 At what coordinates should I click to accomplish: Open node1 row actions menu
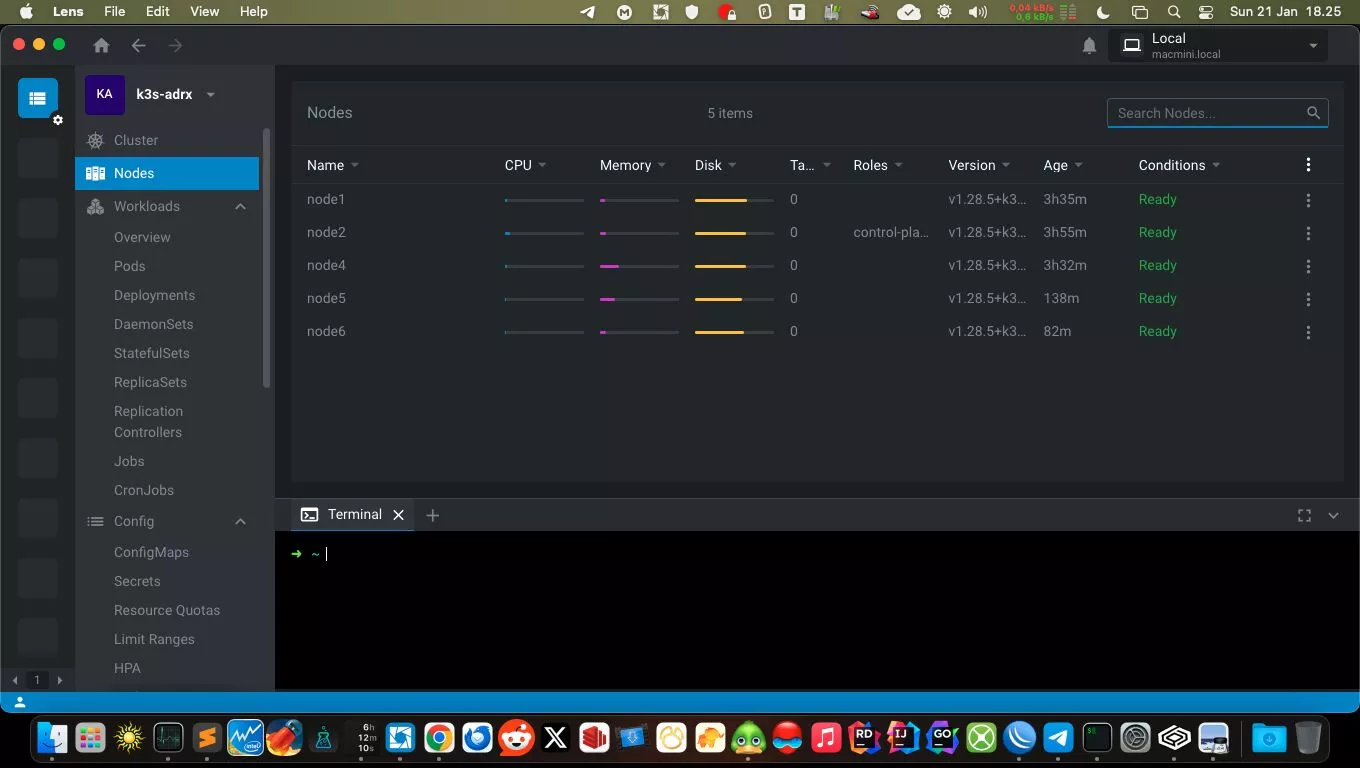click(1308, 200)
